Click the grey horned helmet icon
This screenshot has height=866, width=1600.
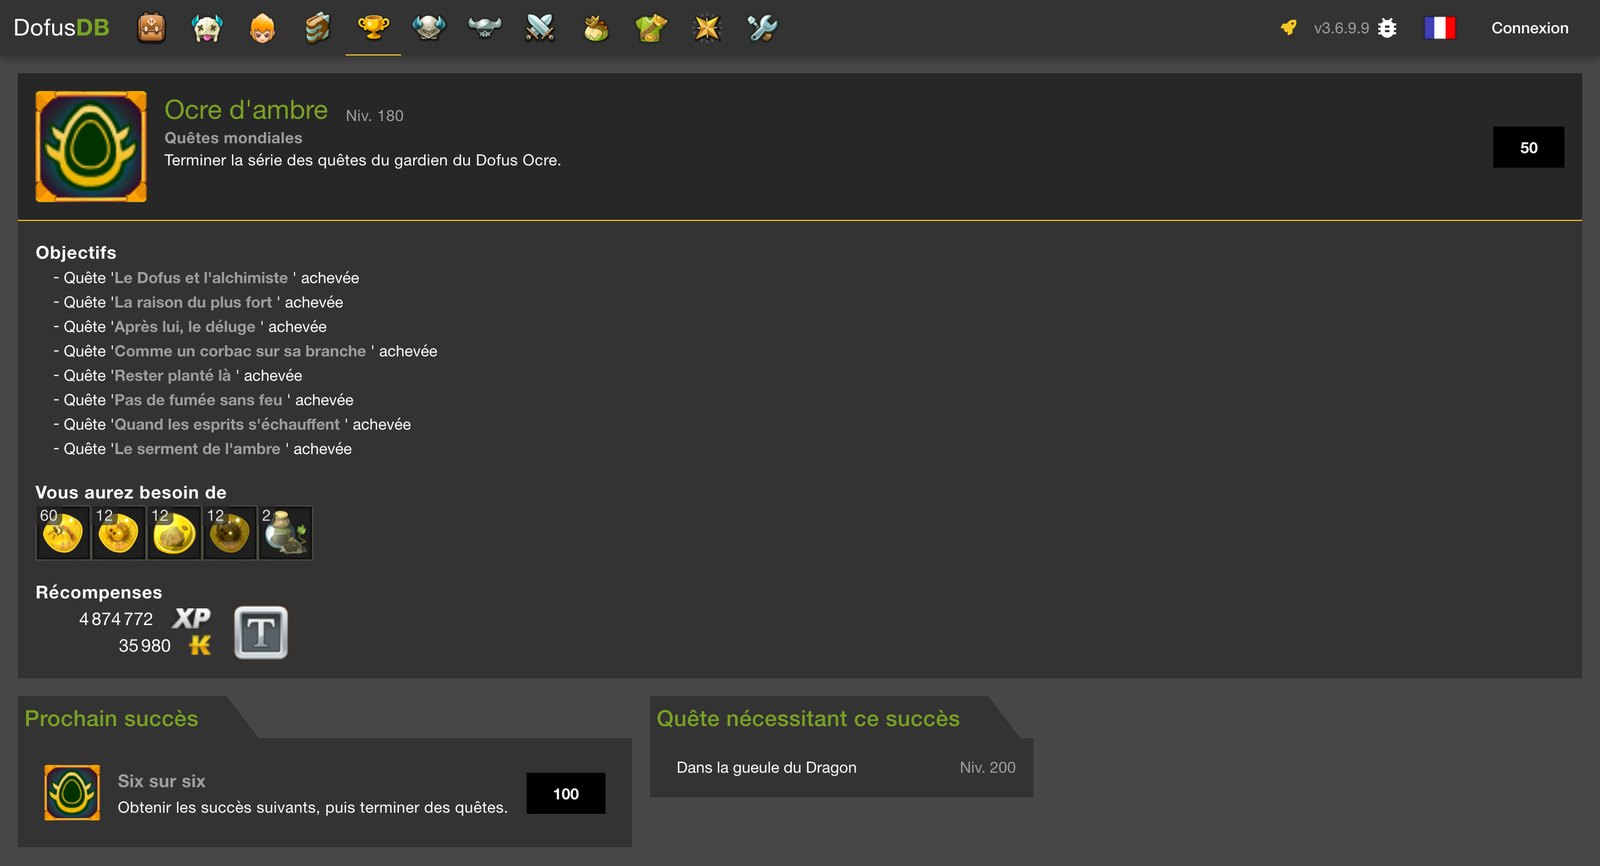485,28
